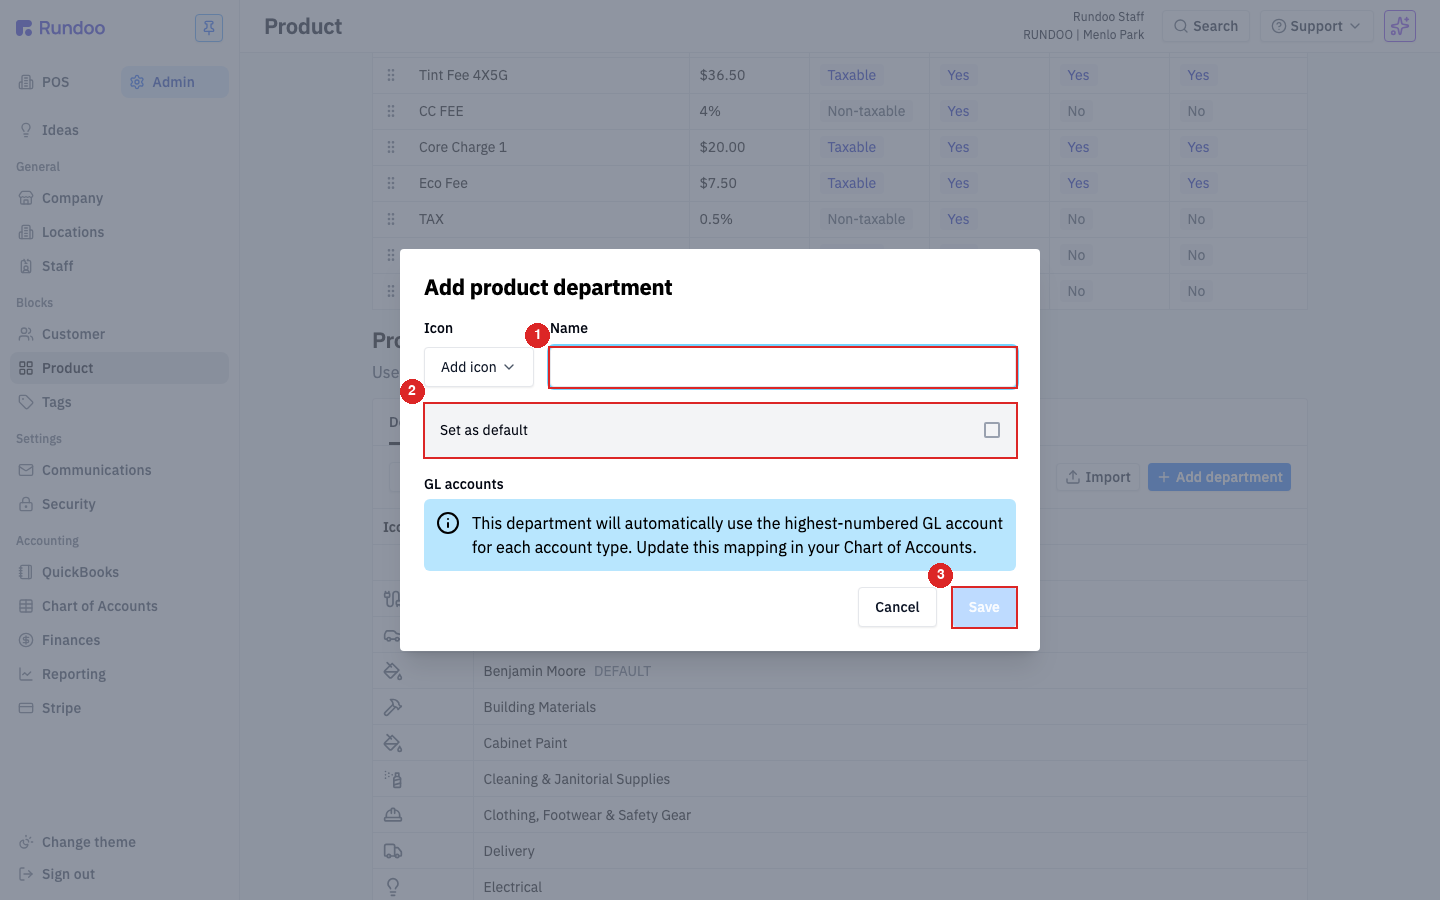Click the Rundoo logo
The height and width of the screenshot is (900, 1440).
point(60,28)
